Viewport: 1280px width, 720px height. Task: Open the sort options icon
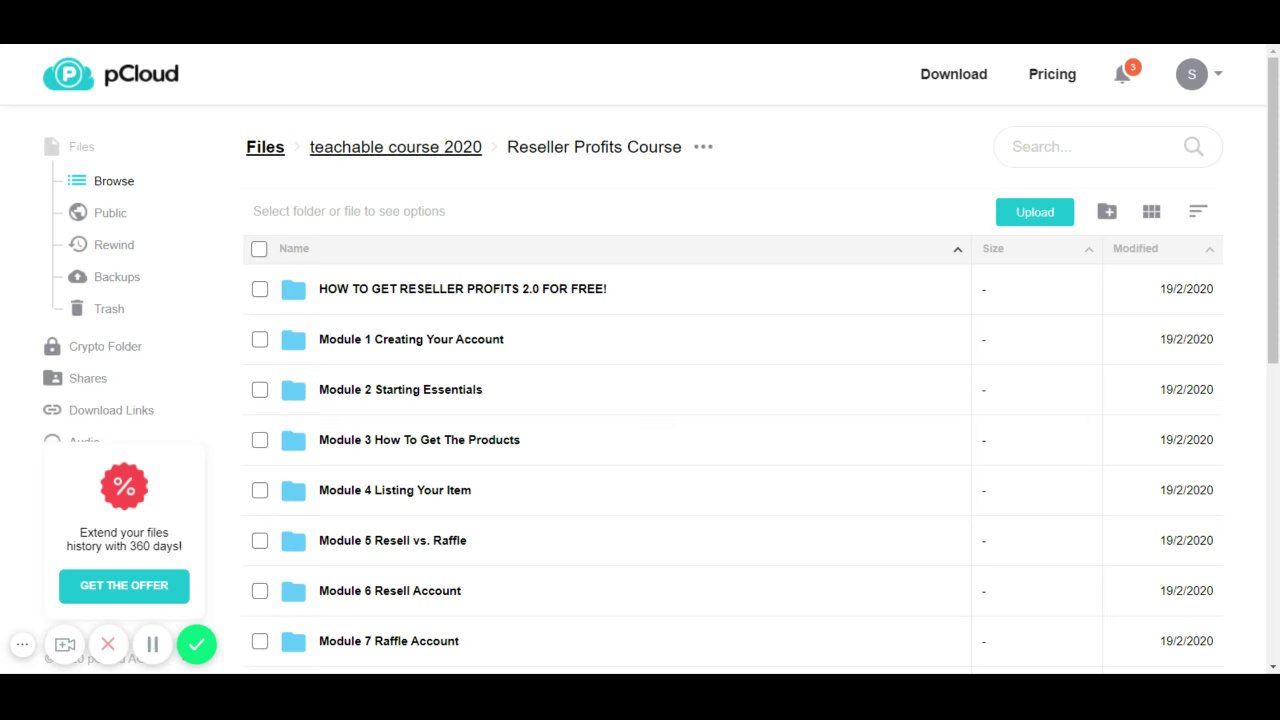1198,211
